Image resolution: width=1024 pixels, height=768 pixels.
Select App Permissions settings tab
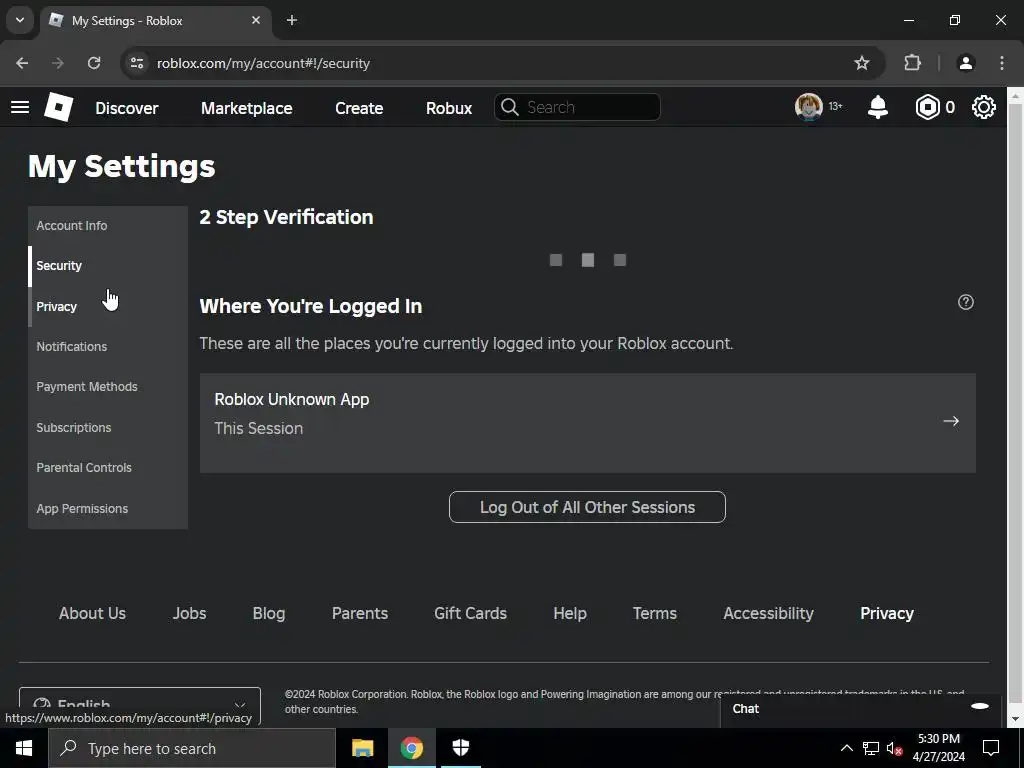pos(108,509)
